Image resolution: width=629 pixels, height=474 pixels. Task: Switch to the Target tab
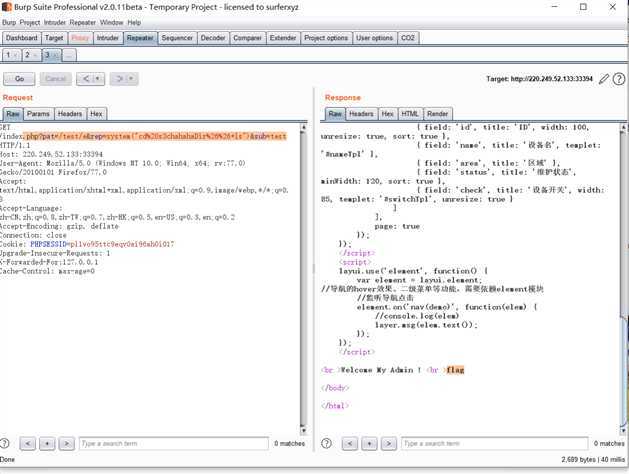tap(54, 38)
